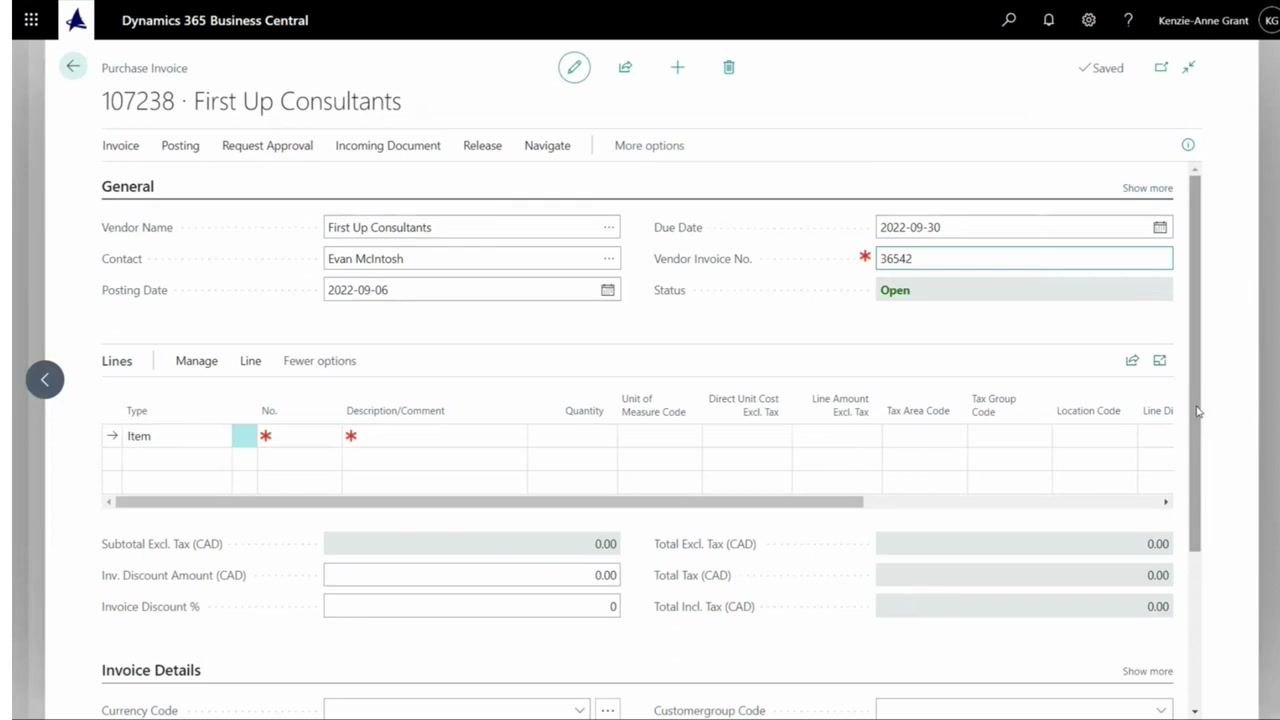Click the share icon in Lines section
1280x720 pixels.
[x=1132, y=361]
